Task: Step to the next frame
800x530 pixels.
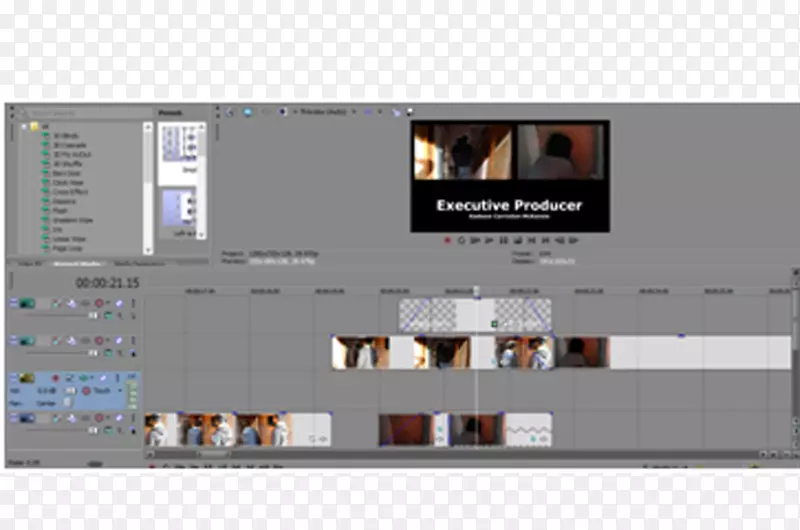Action: click(x=573, y=240)
